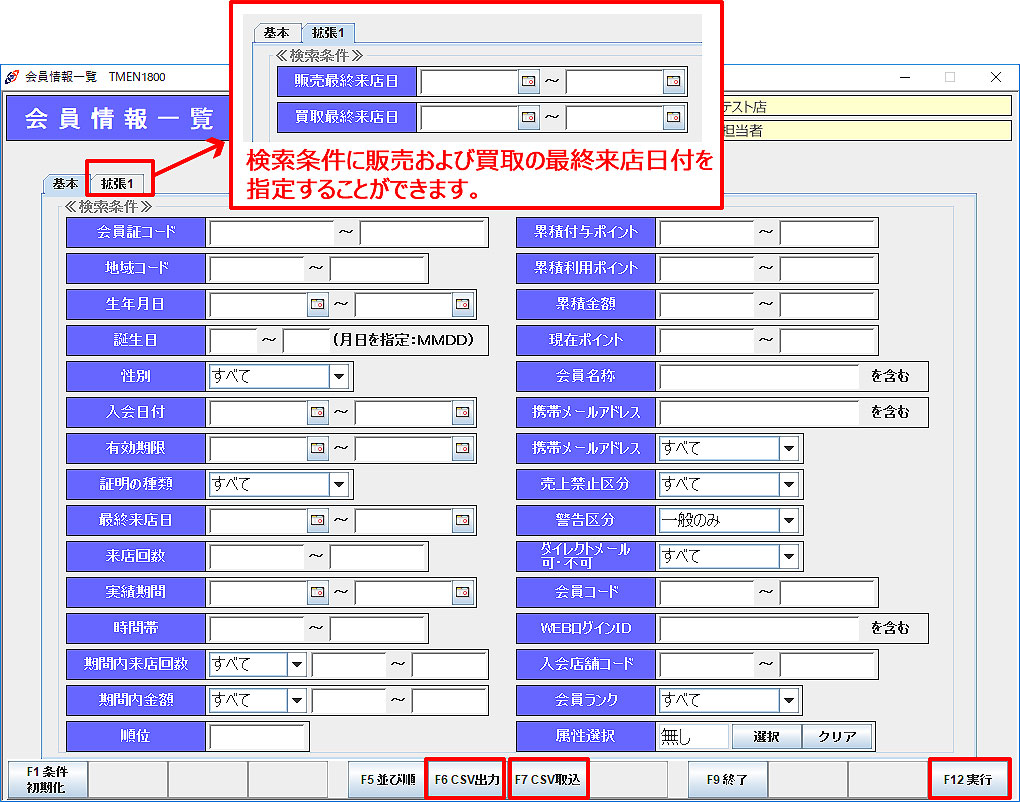Open calendar for 実績期間 end date

tap(463, 592)
